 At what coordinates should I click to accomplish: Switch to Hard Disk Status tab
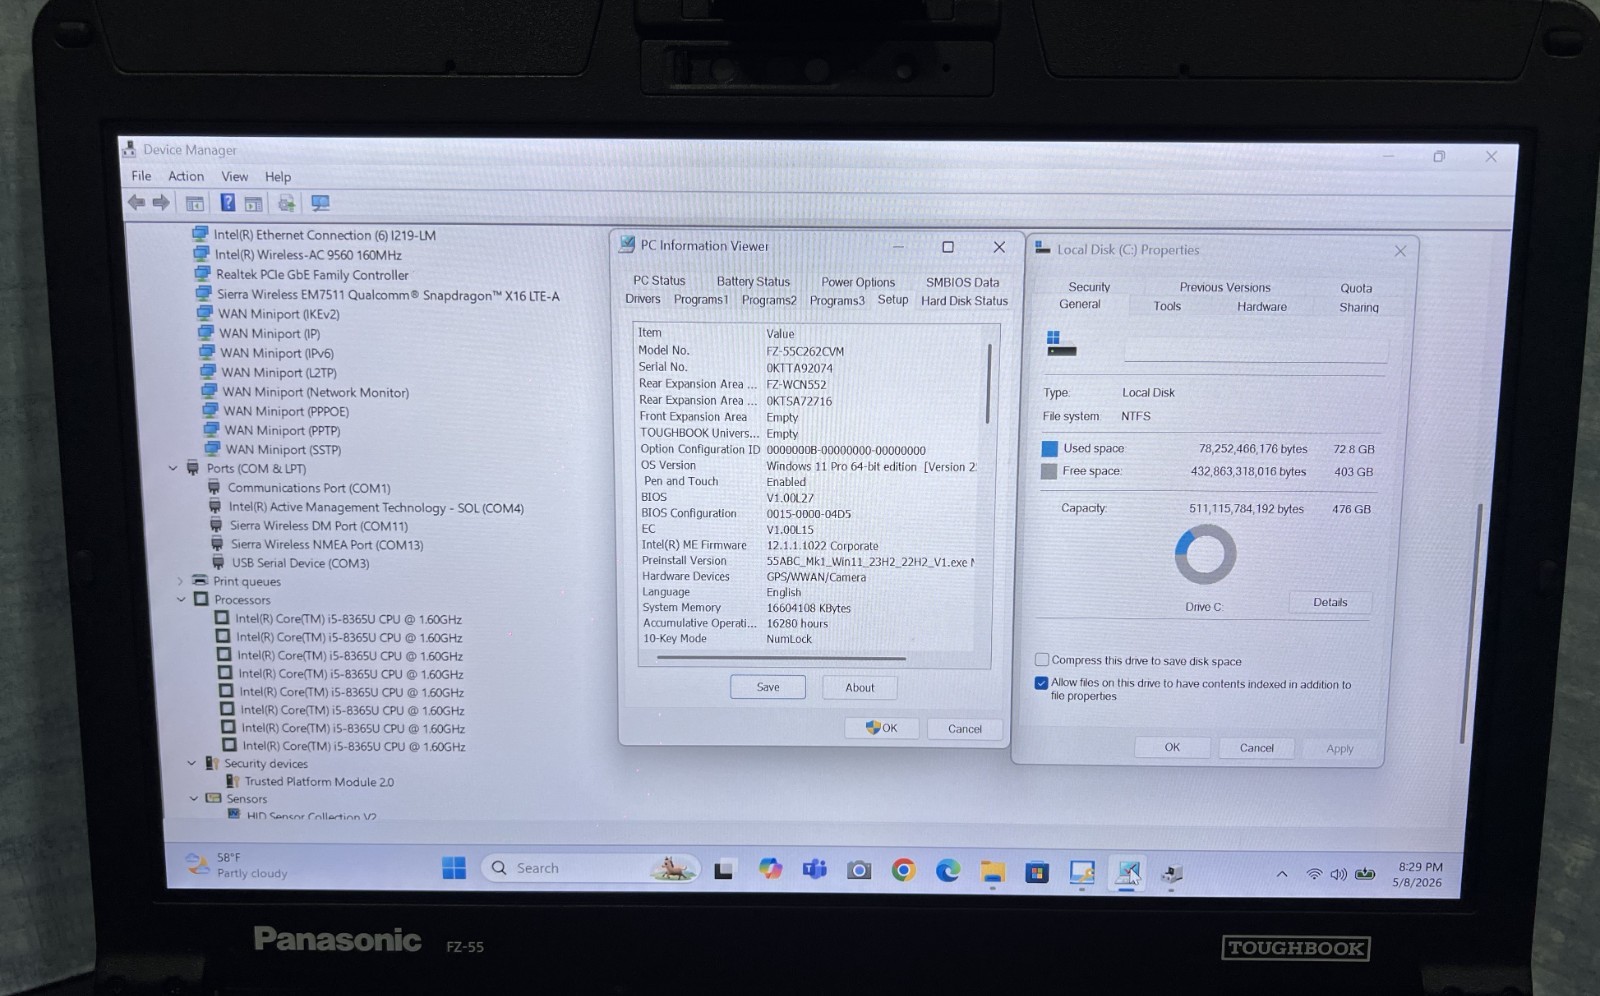[x=964, y=300]
